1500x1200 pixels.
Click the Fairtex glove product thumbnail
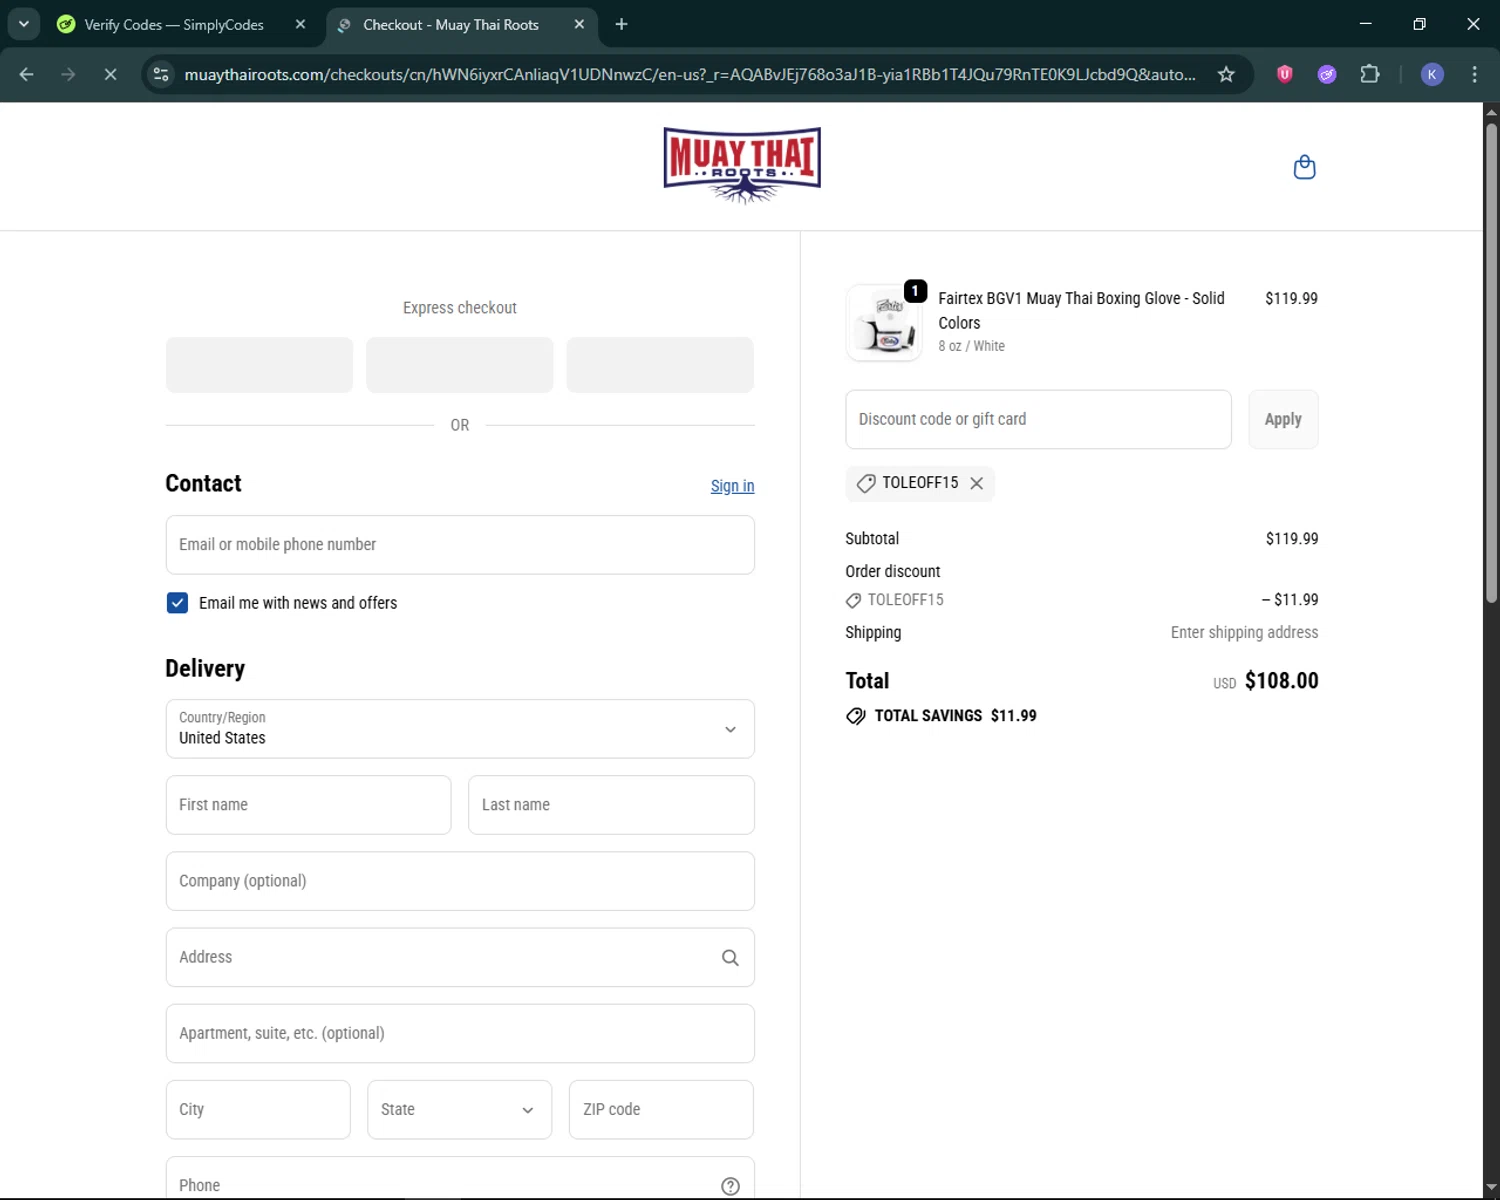click(884, 323)
